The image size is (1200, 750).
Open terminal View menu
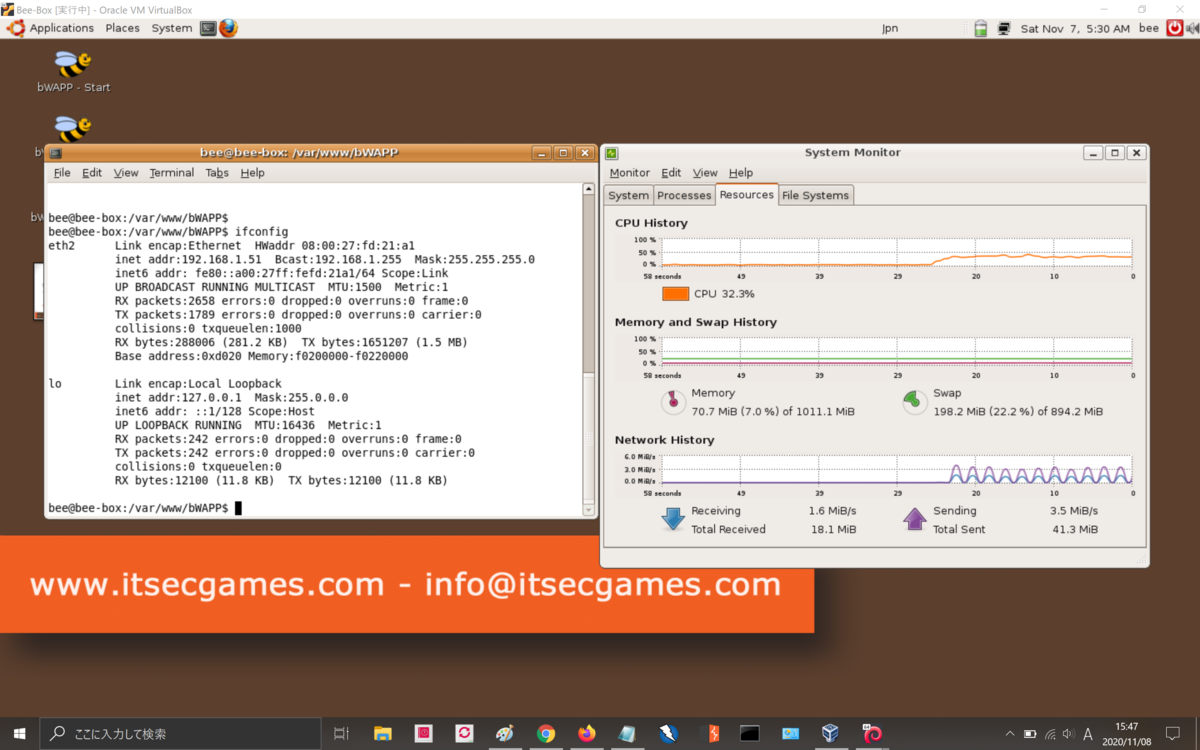coord(126,173)
